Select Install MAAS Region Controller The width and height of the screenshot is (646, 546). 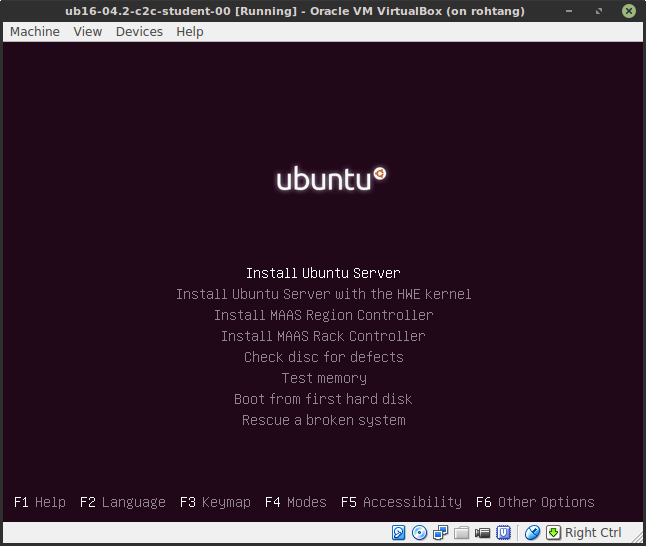click(324, 315)
